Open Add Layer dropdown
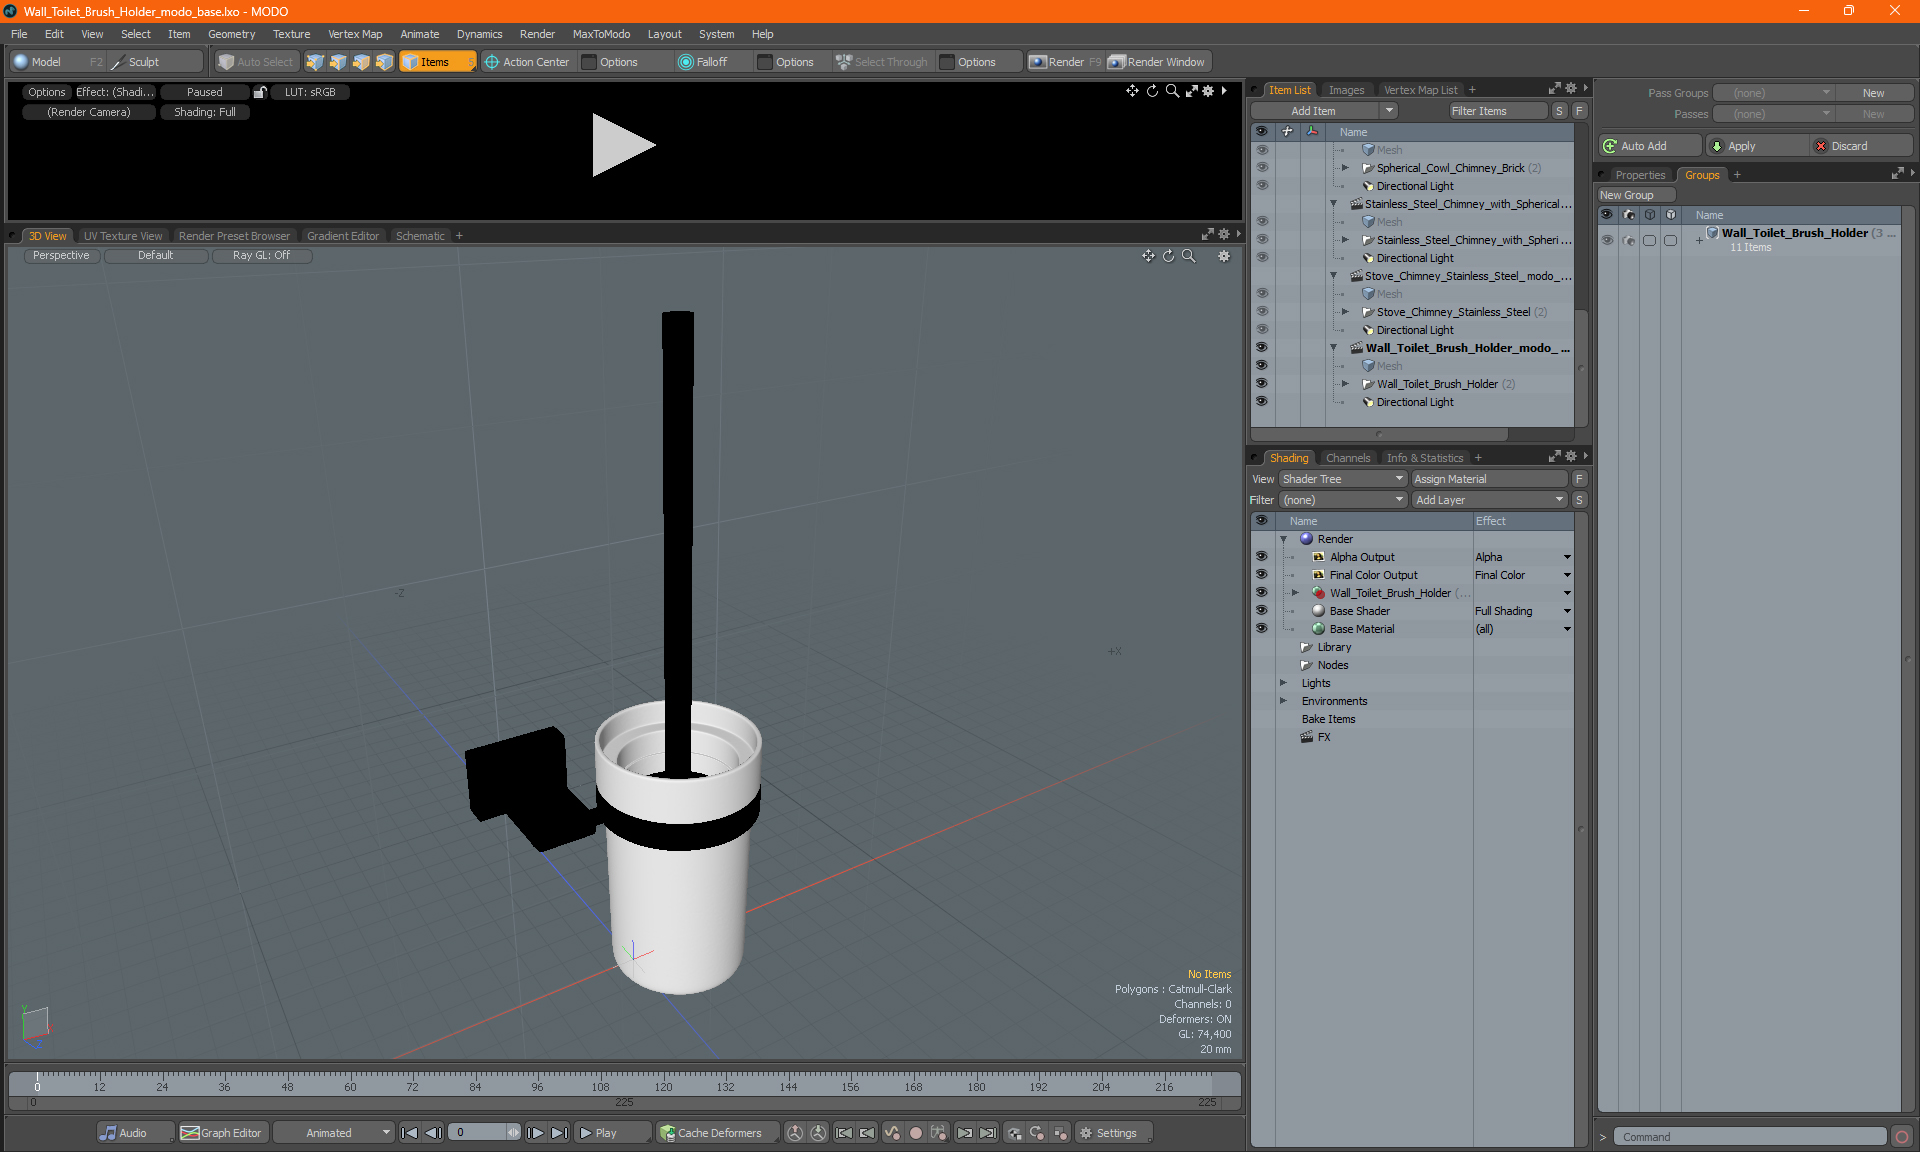 (x=1489, y=500)
